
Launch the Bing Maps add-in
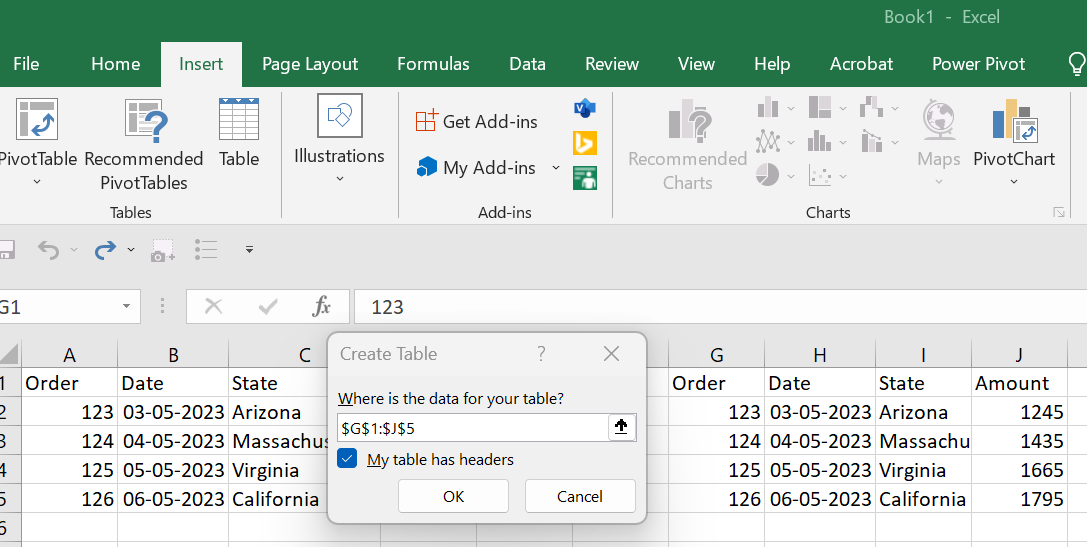pos(585,143)
